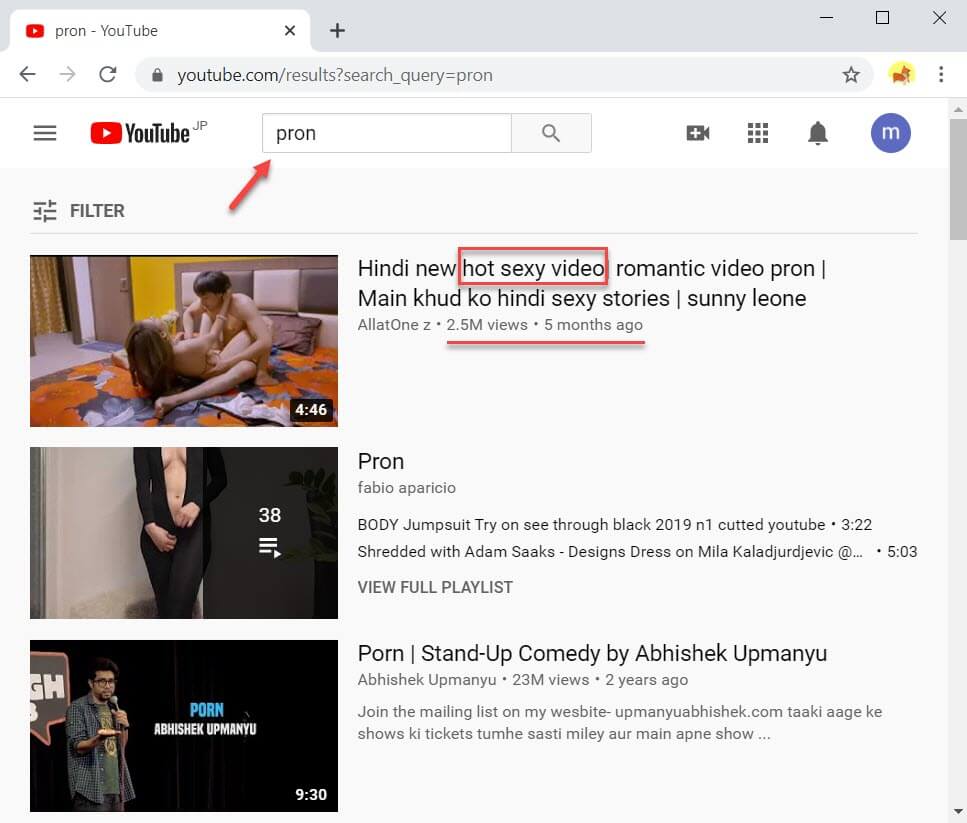Open the 38-video playlist thumbnail
The height and width of the screenshot is (823, 967).
[184, 533]
